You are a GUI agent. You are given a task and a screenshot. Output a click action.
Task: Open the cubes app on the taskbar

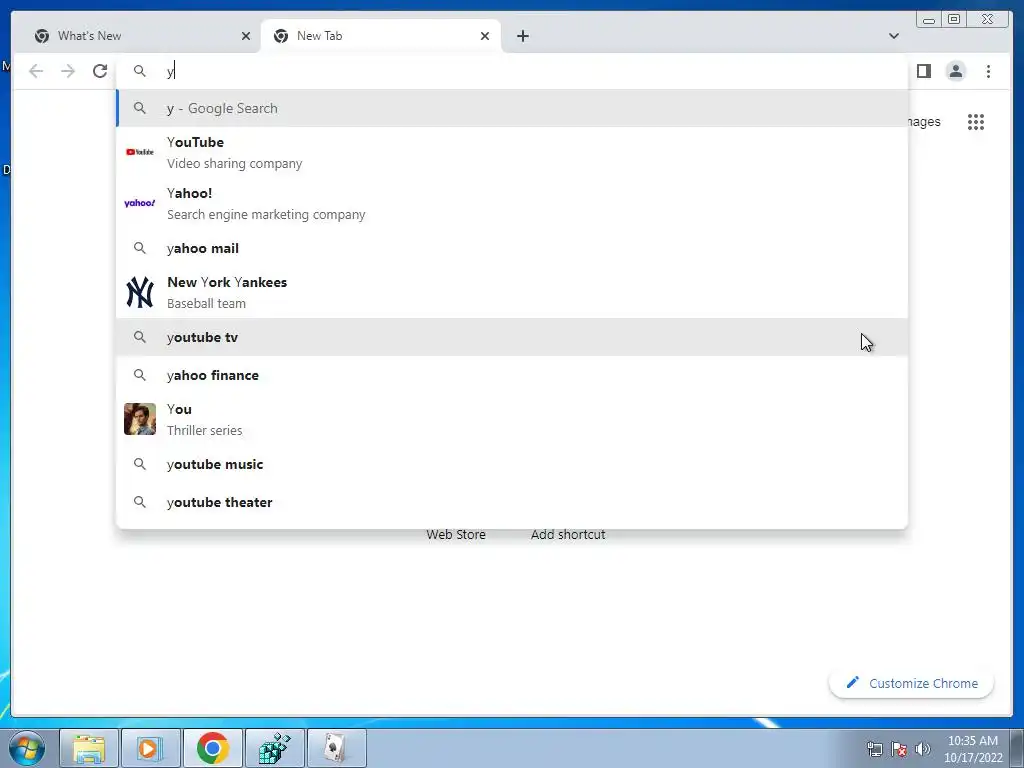point(275,748)
